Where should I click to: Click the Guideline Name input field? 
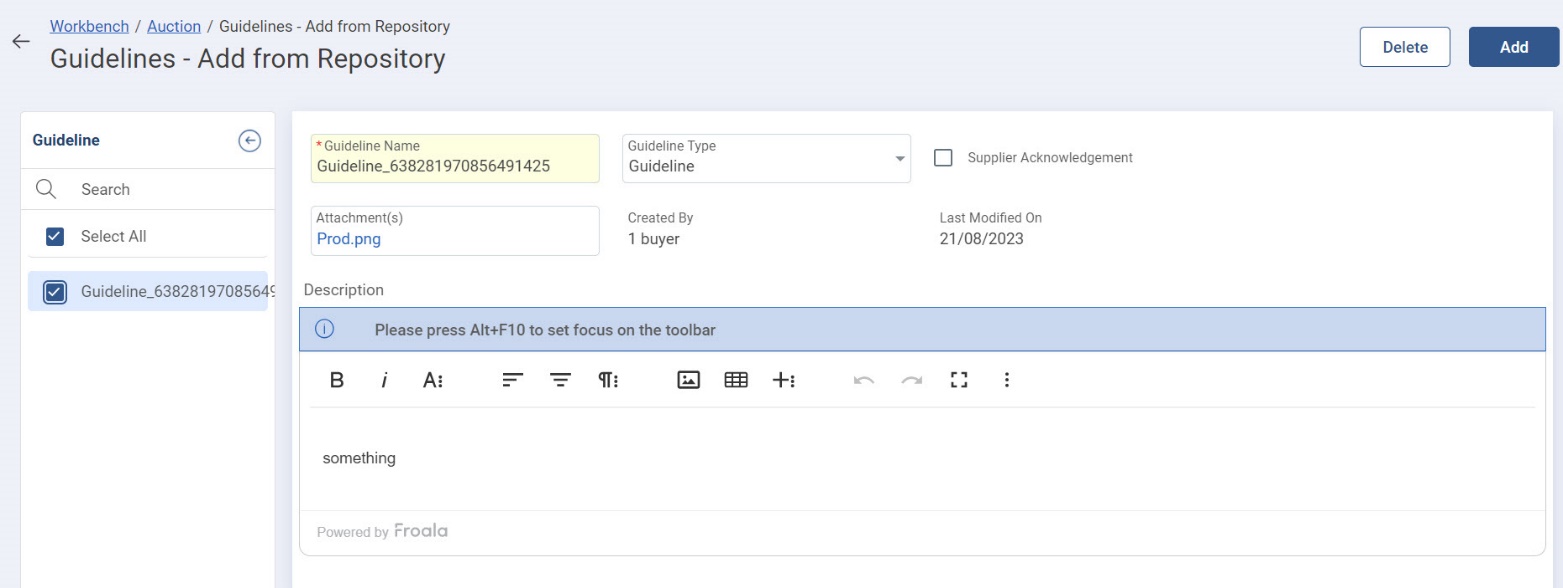(x=455, y=166)
